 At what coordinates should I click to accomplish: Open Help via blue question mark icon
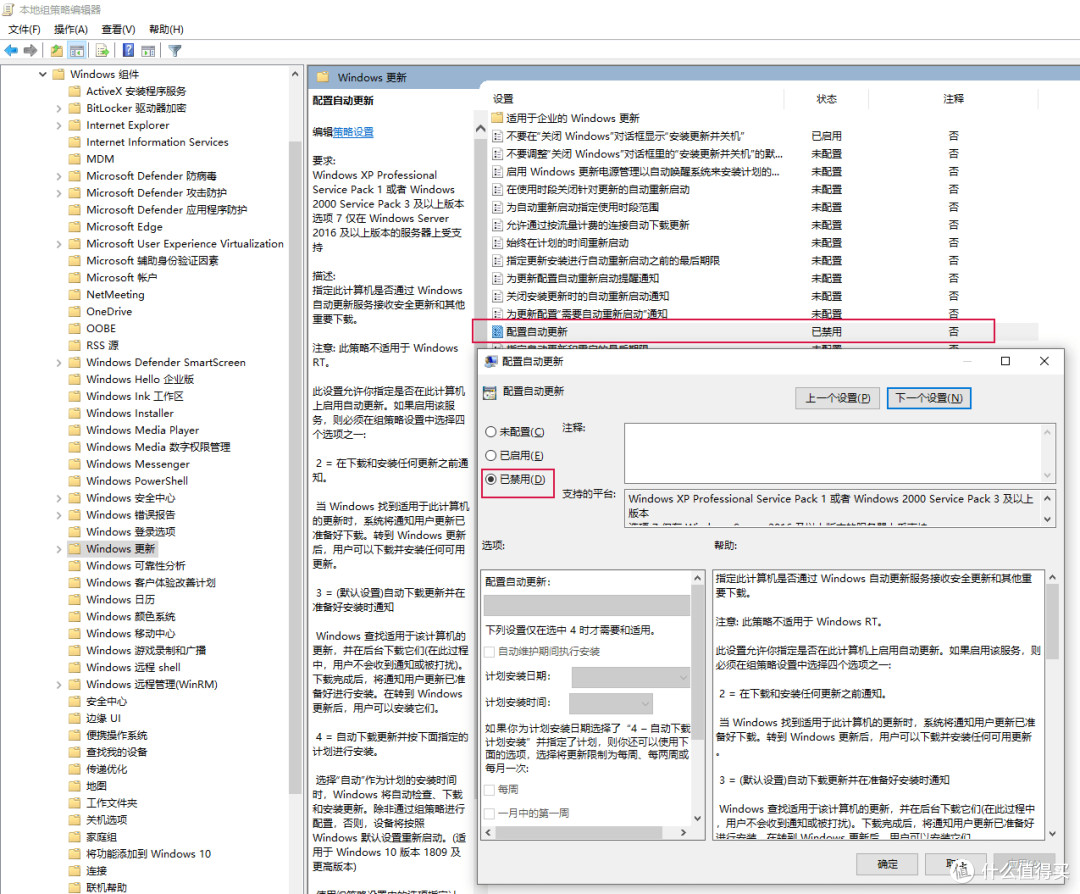tap(129, 50)
